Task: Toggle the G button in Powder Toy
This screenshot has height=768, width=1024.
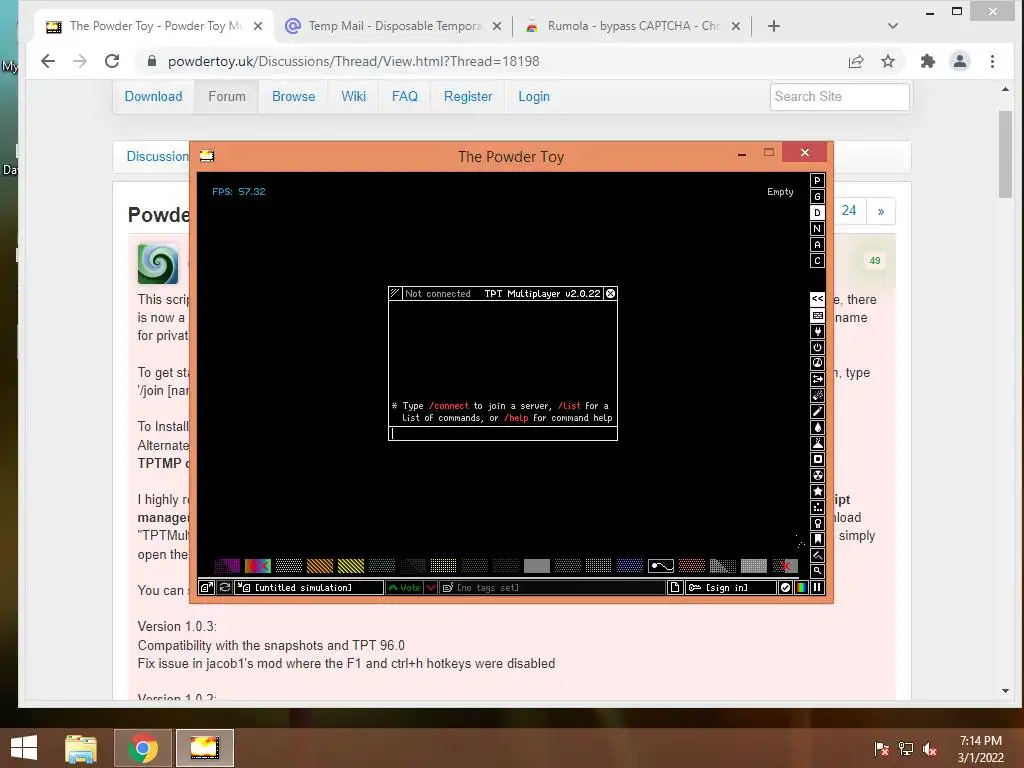Action: (x=817, y=197)
